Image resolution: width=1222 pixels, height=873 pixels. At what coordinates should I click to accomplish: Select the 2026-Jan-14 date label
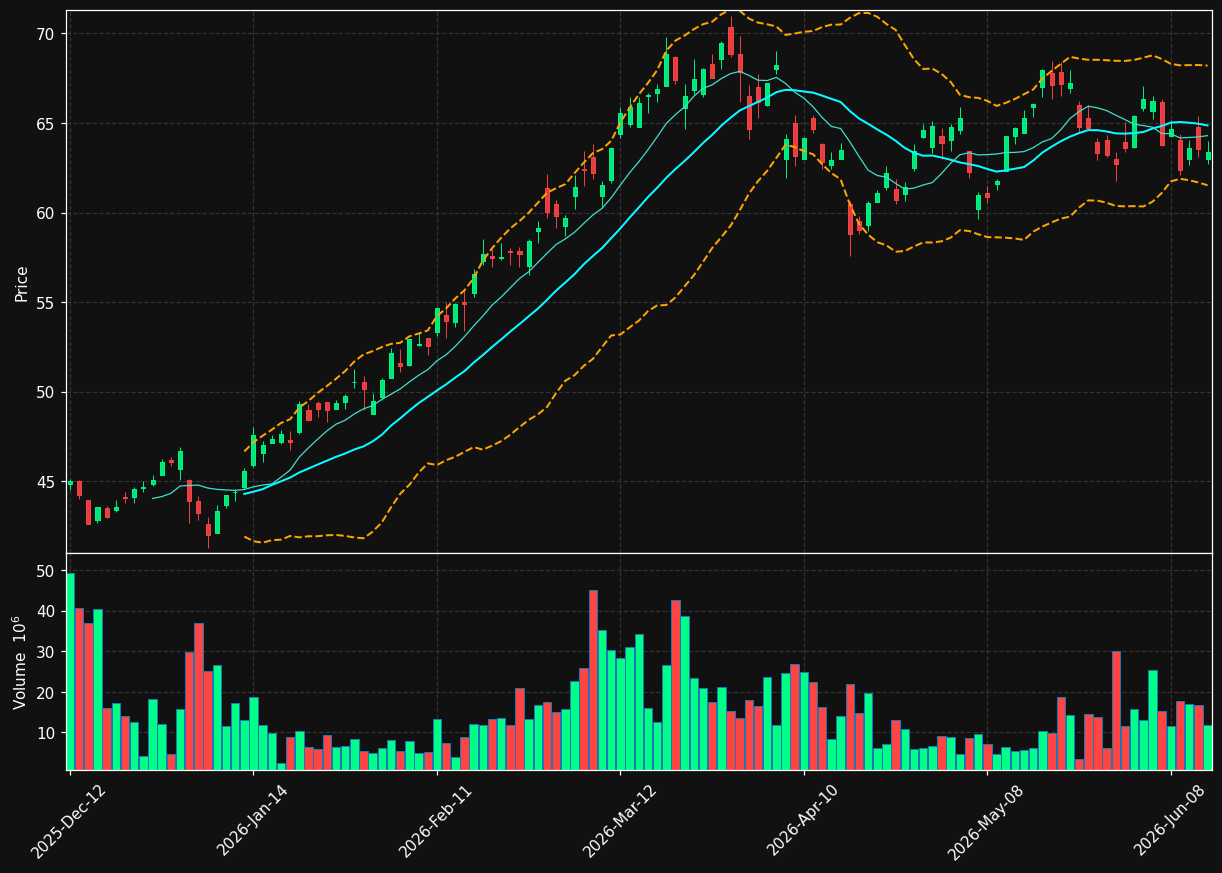pyautogui.click(x=253, y=821)
